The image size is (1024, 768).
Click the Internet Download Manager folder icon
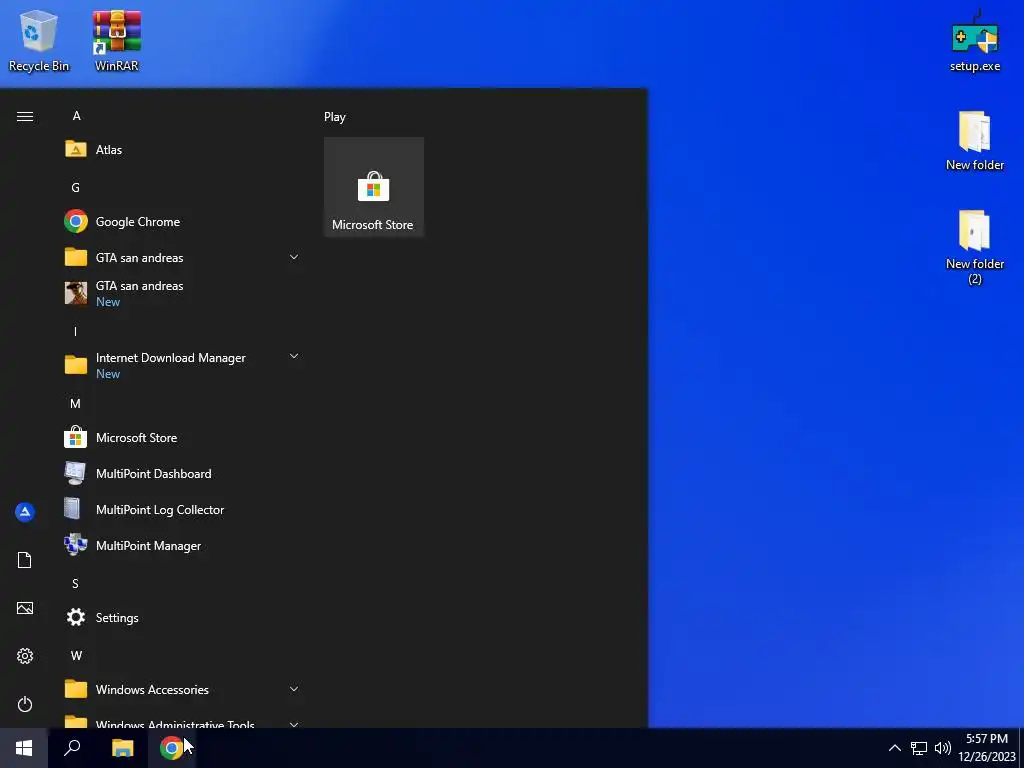[76, 364]
